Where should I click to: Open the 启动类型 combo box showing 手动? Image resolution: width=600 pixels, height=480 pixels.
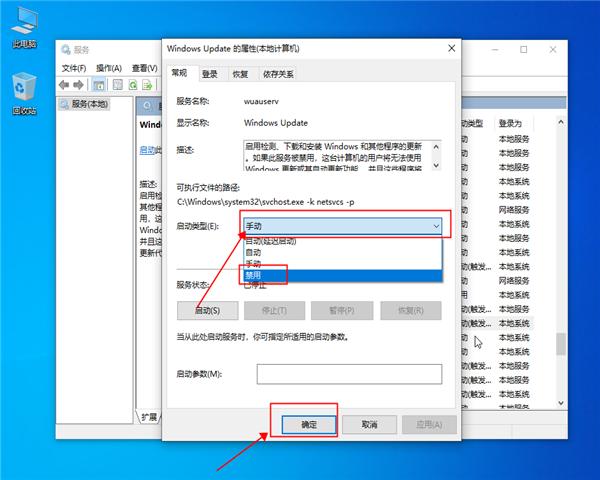click(x=342, y=226)
